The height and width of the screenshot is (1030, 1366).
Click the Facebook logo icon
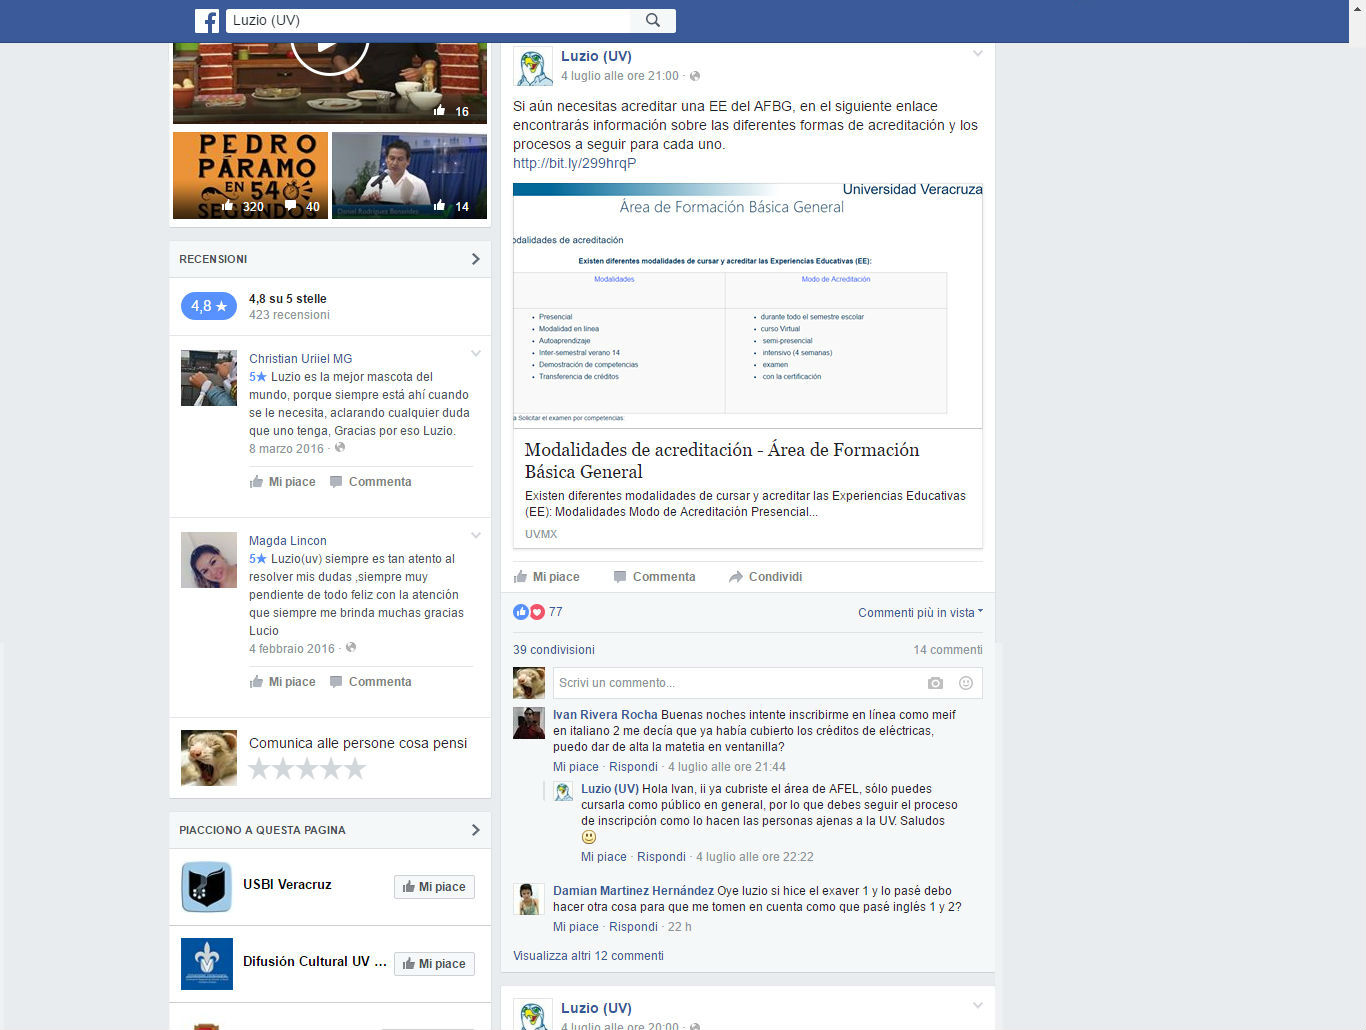[x=207, y=20]
